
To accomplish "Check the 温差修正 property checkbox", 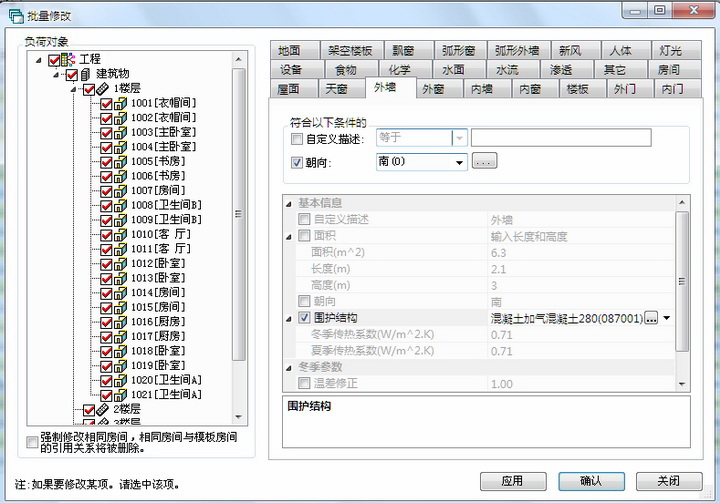I will point(304,383).
